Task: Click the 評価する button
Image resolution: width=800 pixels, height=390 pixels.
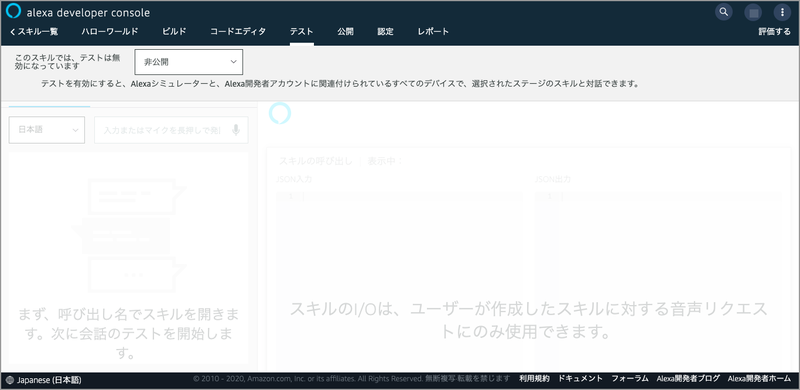Action: [x=774, y=32]
